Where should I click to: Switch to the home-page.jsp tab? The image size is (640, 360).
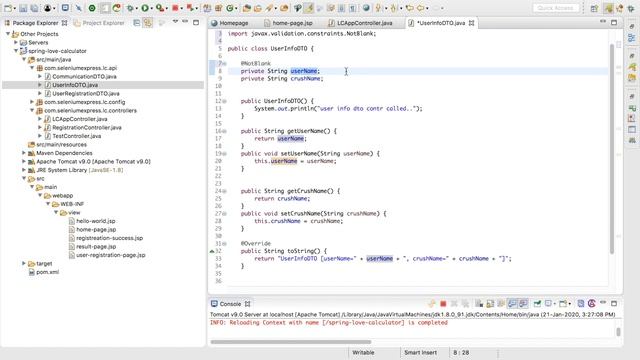pyautogui.click(x=289, y=23)
